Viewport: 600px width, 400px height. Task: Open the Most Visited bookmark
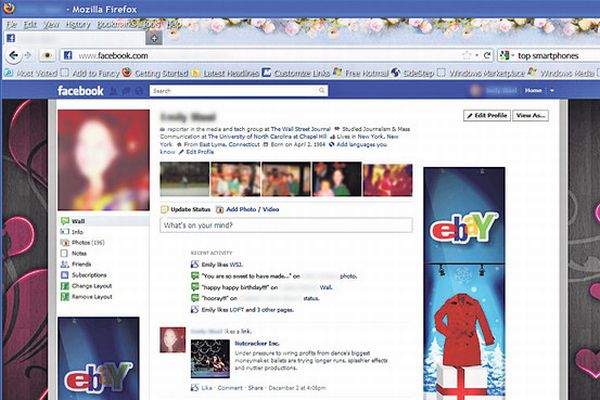click(31, 73)
